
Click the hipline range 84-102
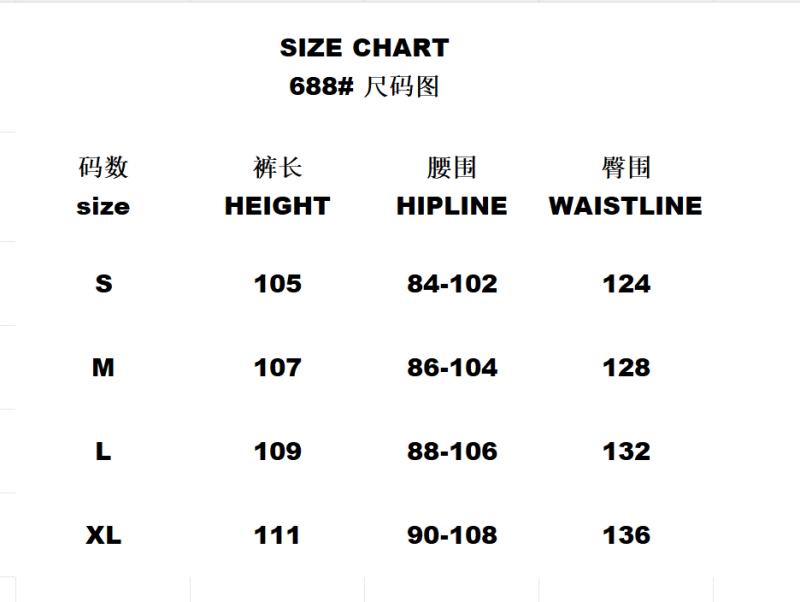[x=452, y=284]
